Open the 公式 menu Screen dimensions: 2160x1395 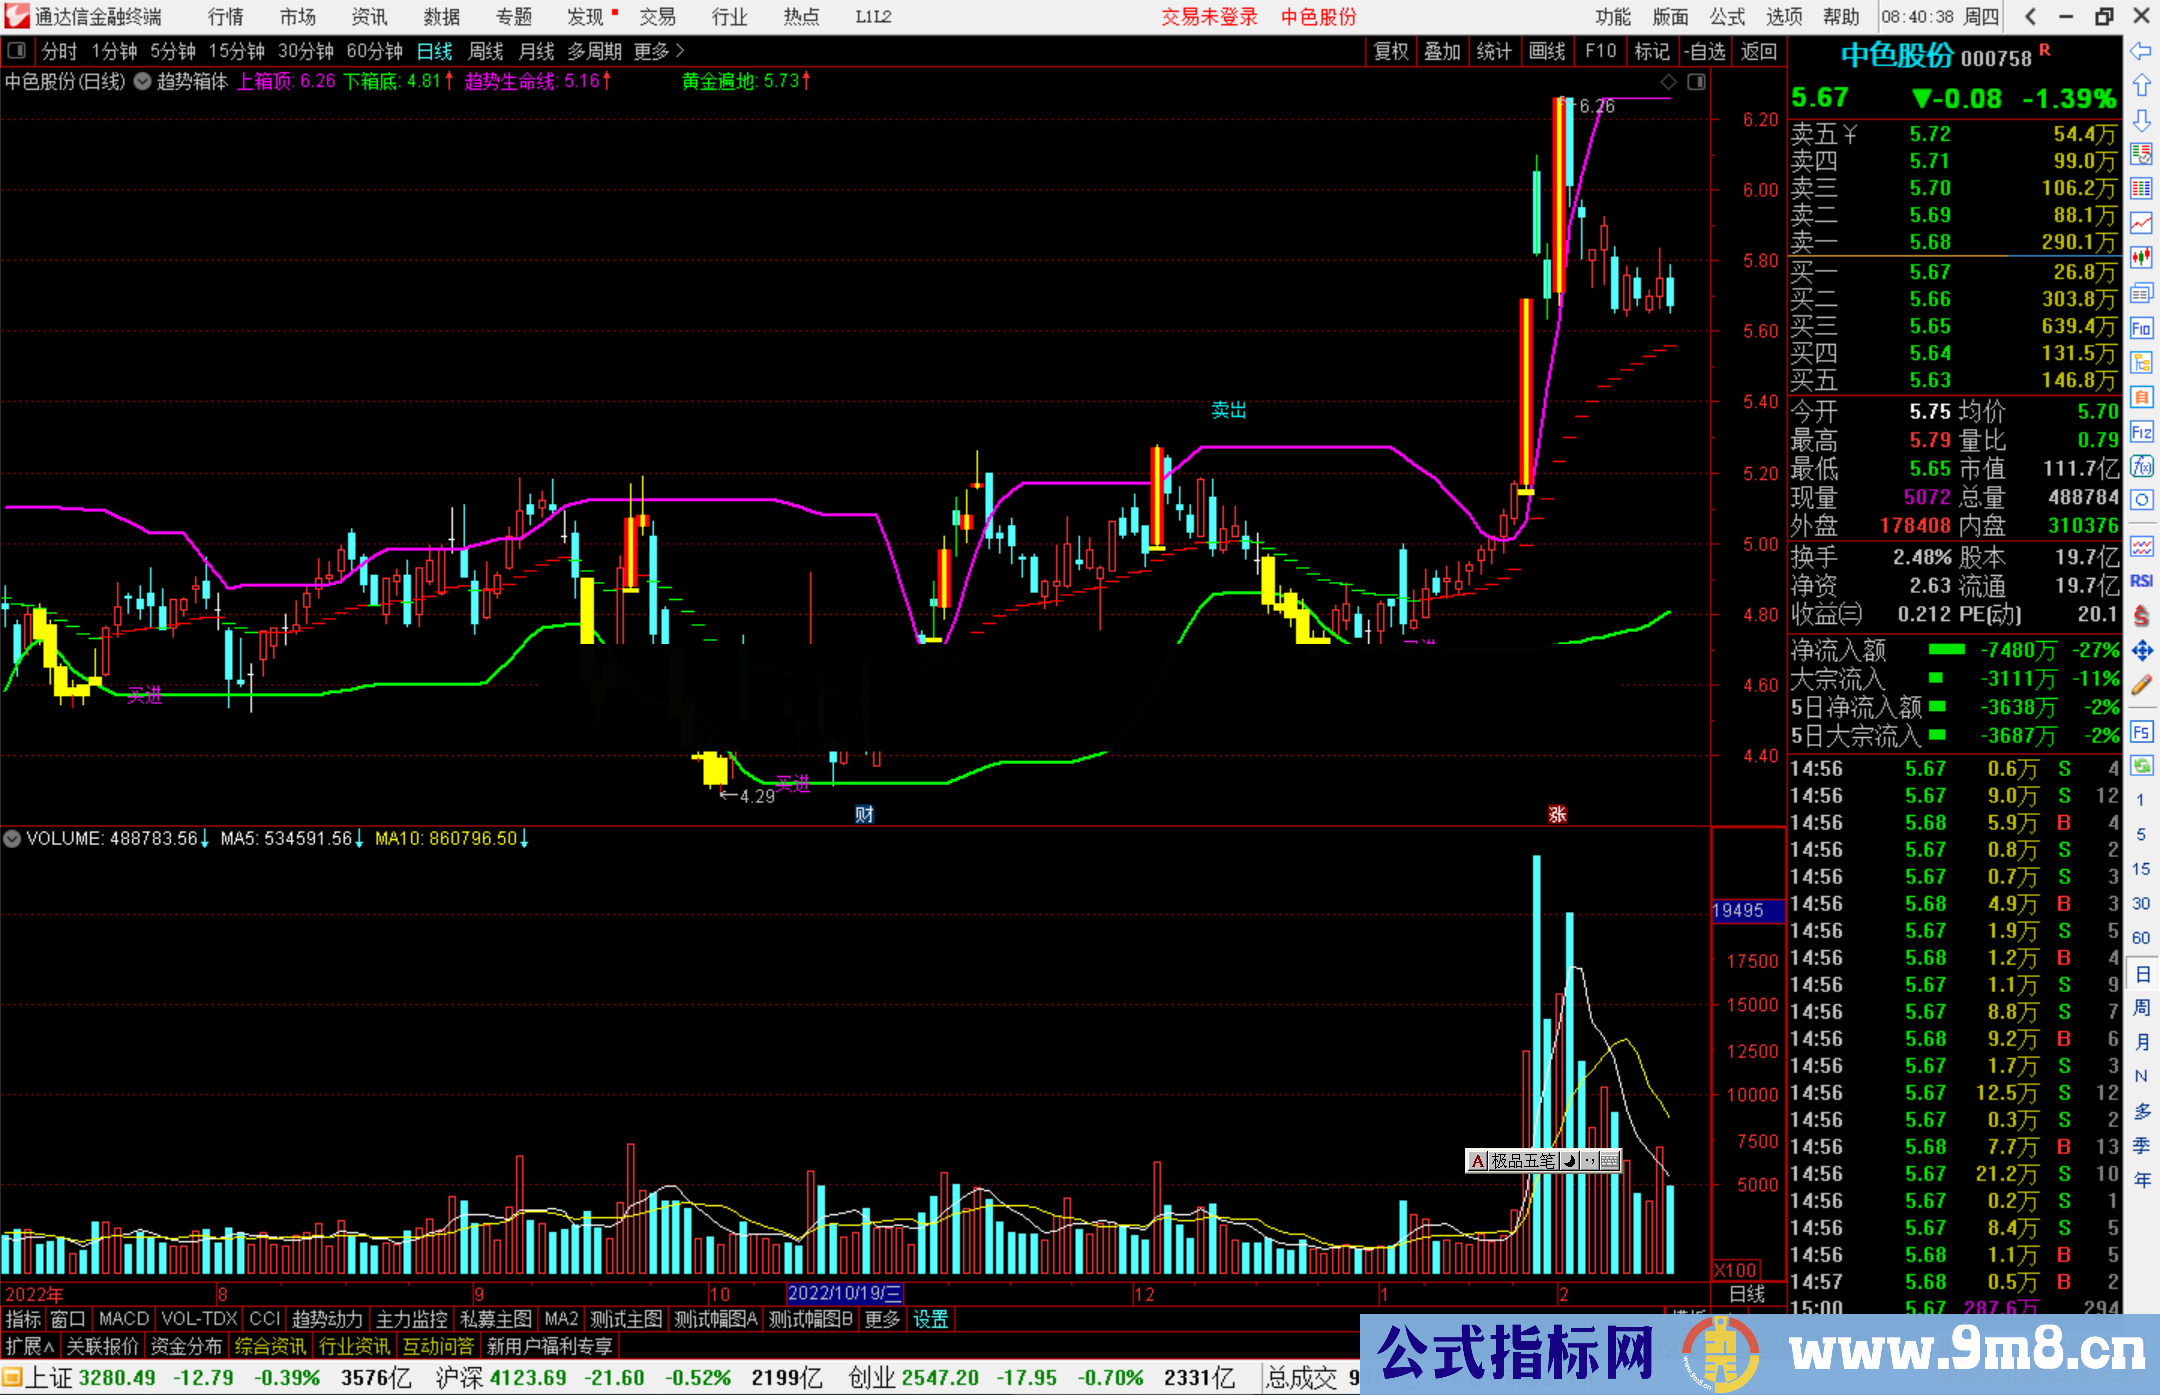point(1727,16)
